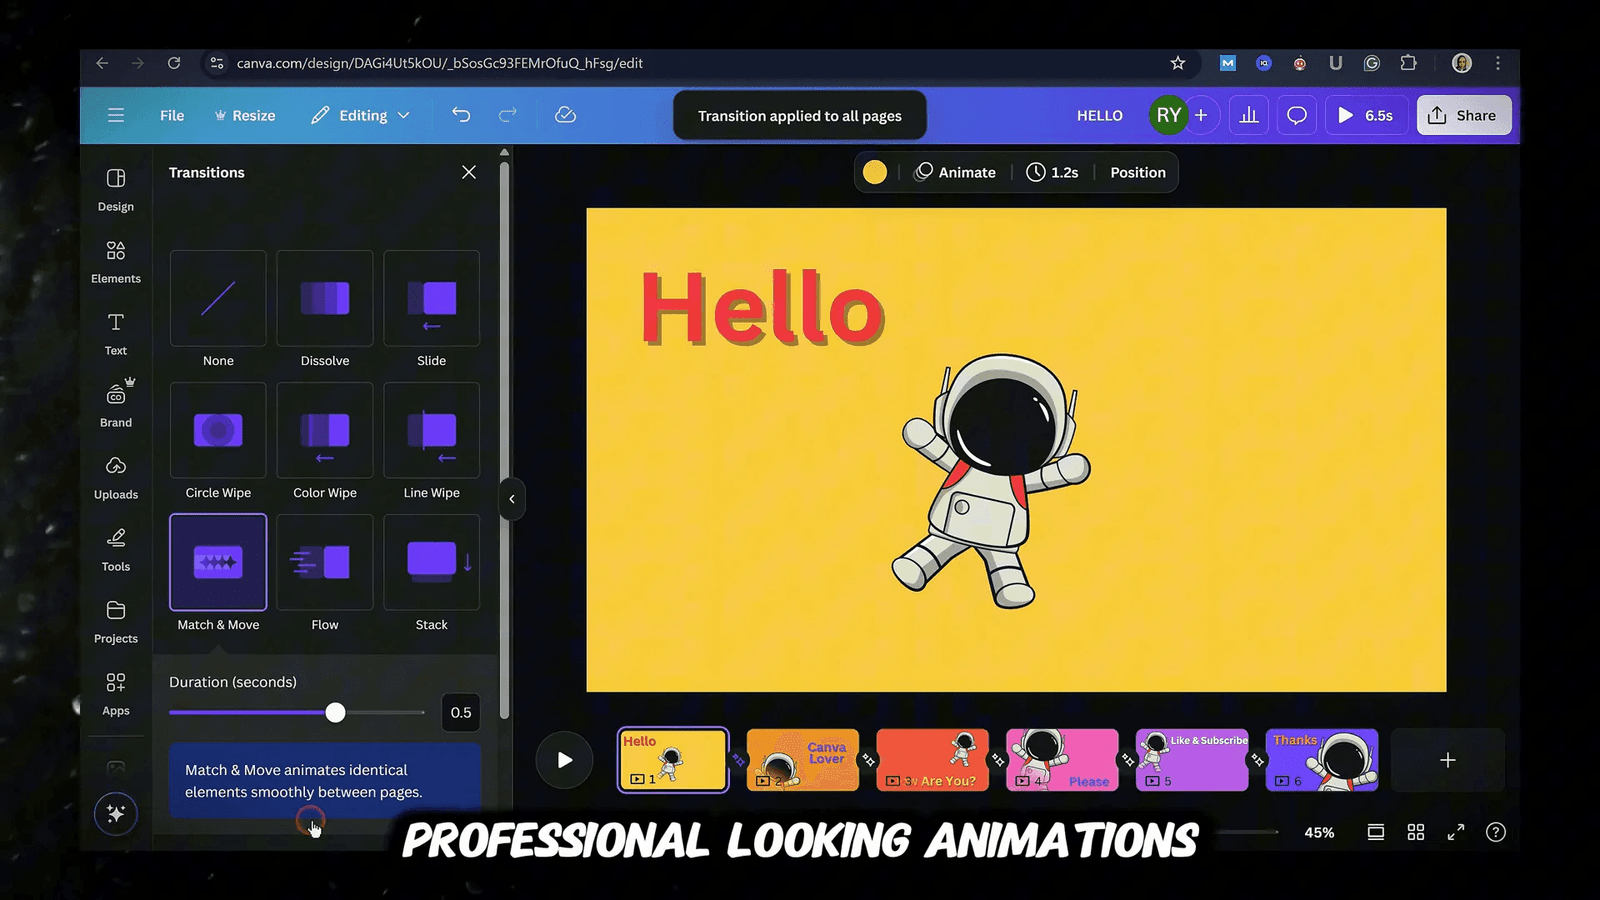Select the Text tool in the sidebar
This screenshot has height=900, width=1600.
tap(115, 333)
